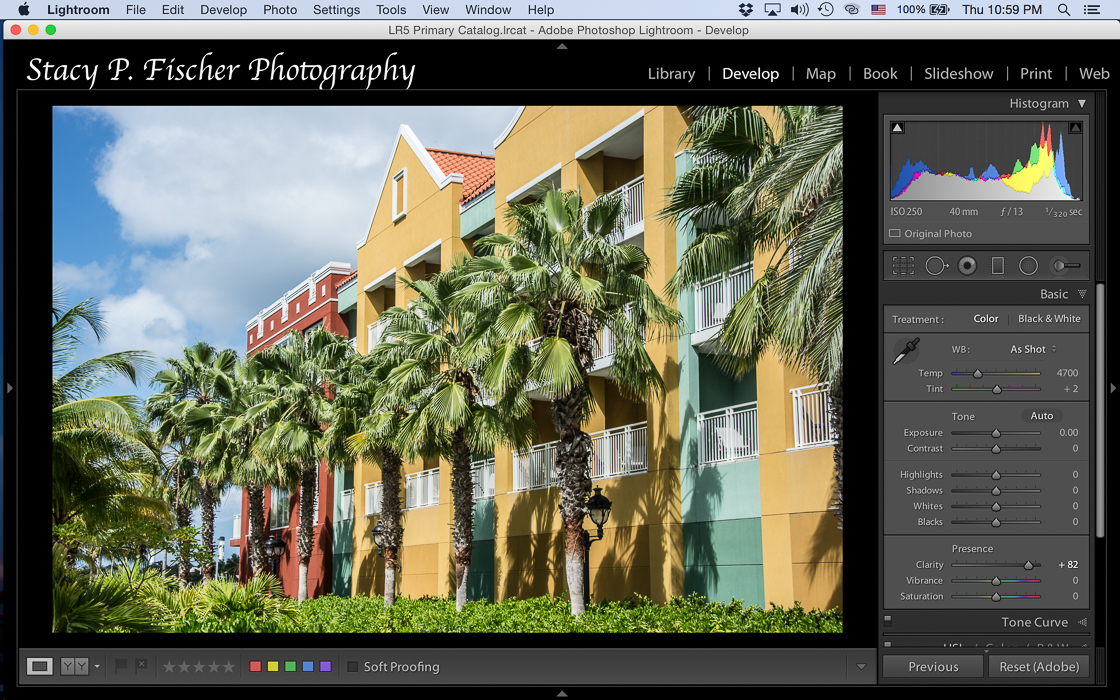The height and width of the screenshot is (700, 1120).
Task: Toggle shadow clipping indicator in histogram
Action: [898, 127]
